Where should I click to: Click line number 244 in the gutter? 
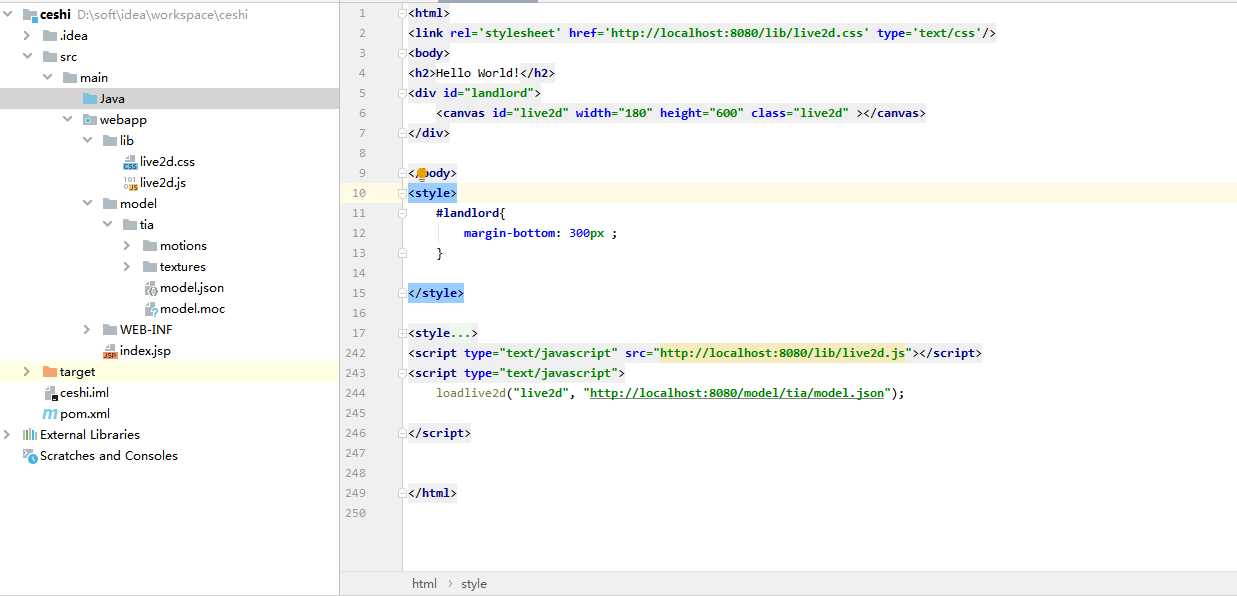[x=355, y=393]
